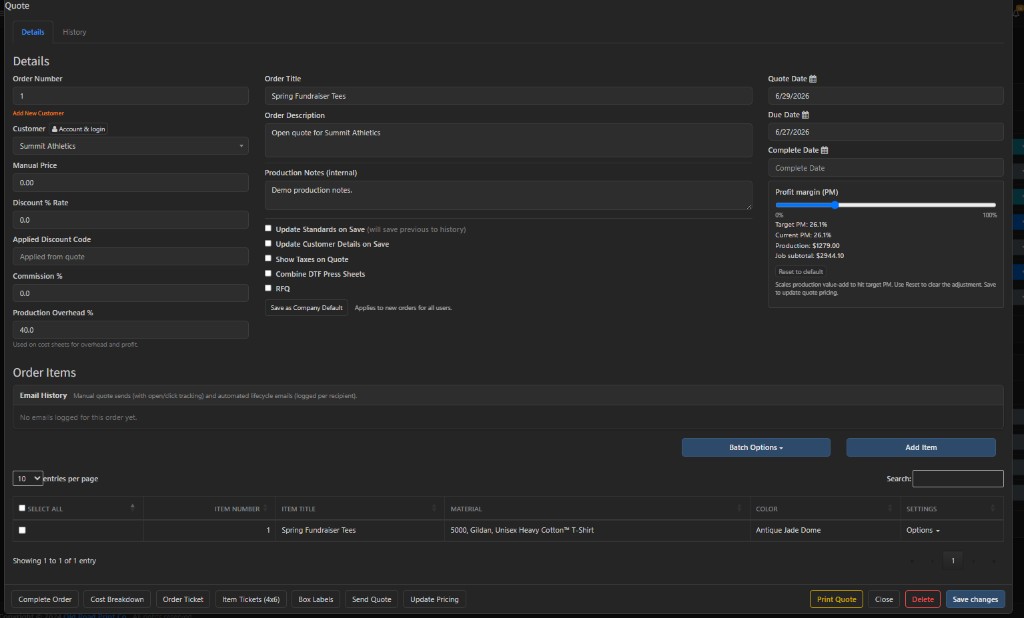Click the red Delete button

(x=923, y=599)
